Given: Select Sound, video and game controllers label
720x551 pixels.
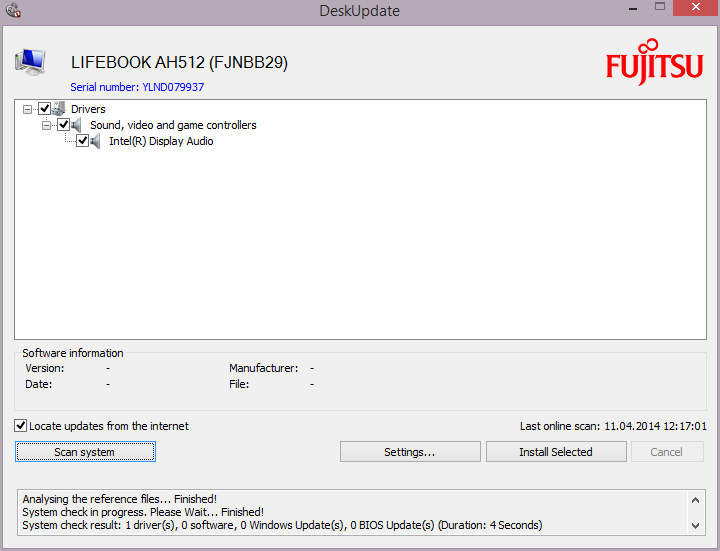Looking at the screenshot, I should click(x=173, y=125).
